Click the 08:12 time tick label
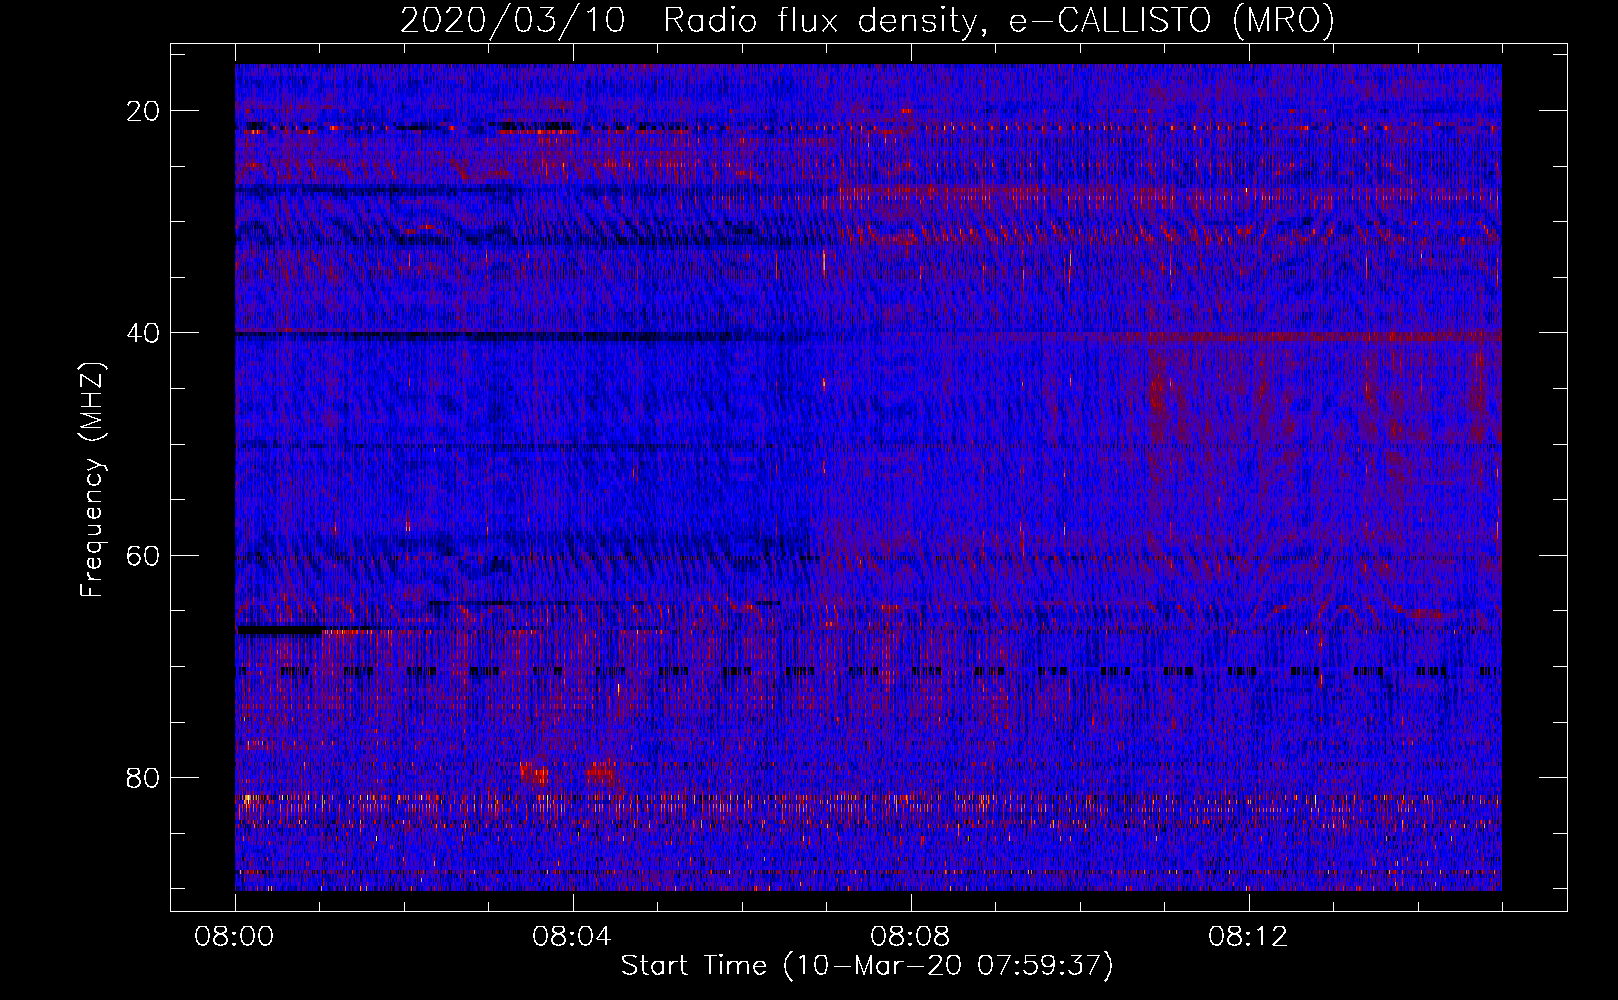 coord(1249,937)
